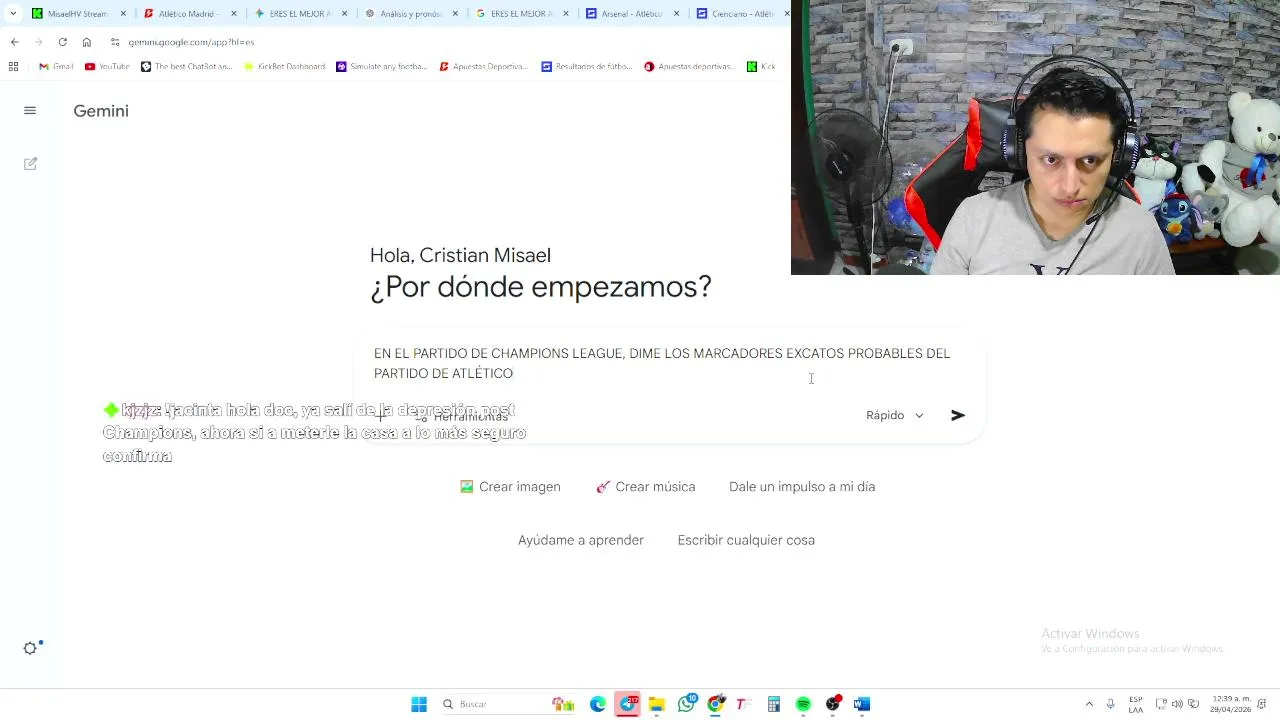Open the Gmail bookmark
This screenshot has width=1280, height=720.
coord(56,67)
